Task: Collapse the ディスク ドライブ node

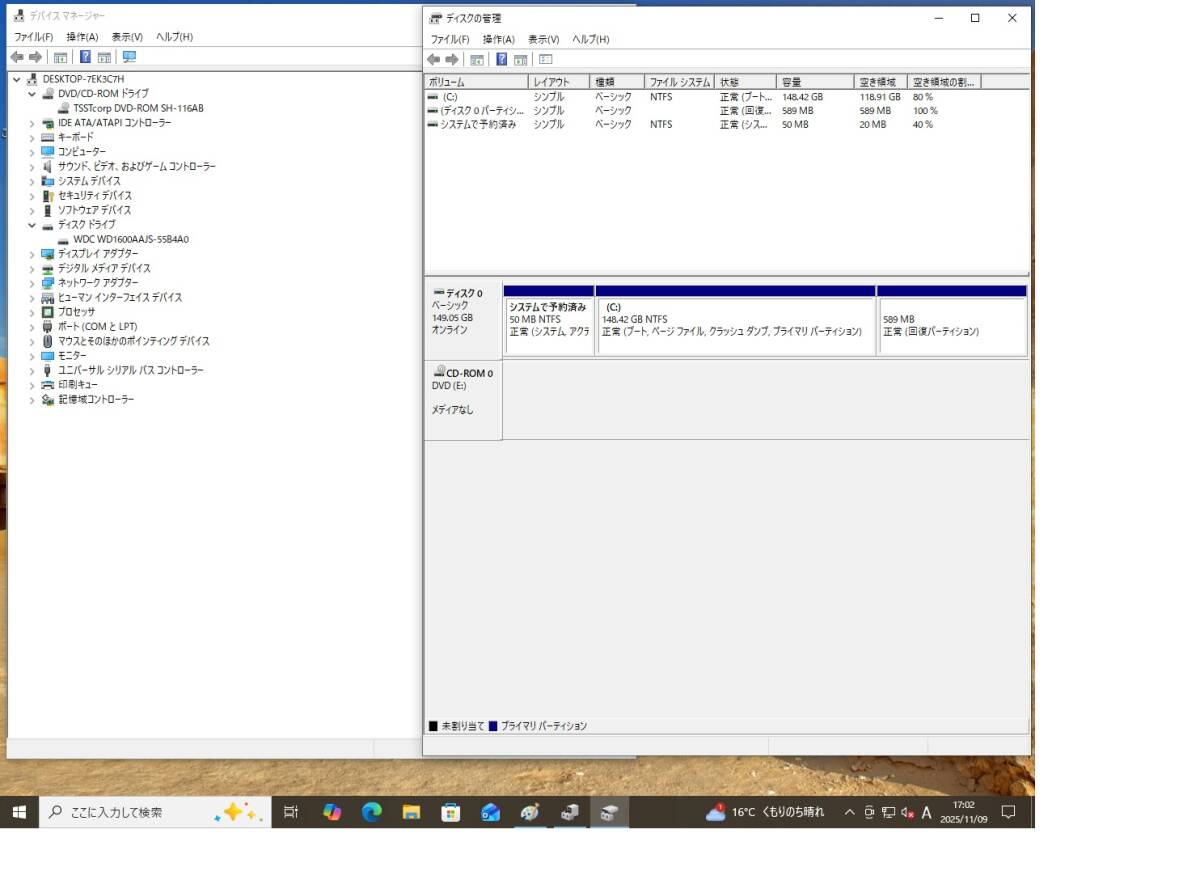Action: 33,225
